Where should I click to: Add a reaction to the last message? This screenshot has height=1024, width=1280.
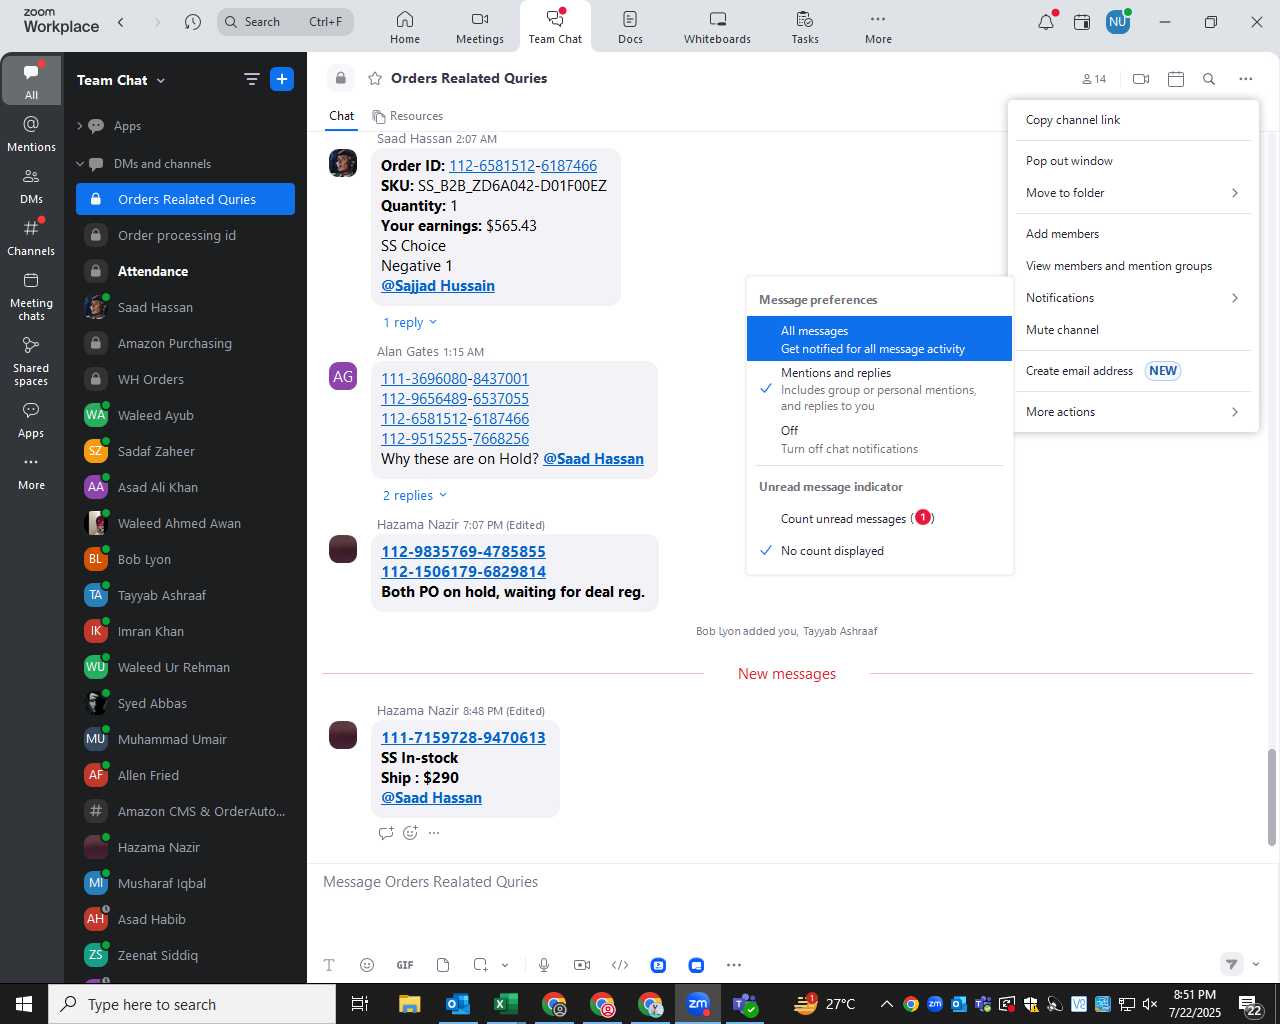[410, 833]
